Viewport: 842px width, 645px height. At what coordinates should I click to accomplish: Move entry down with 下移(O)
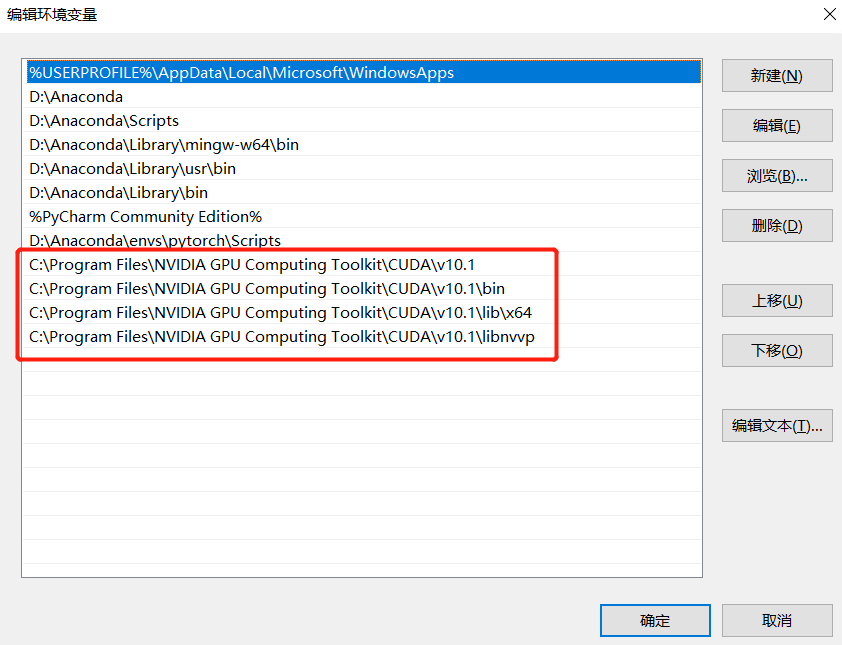click(777, 351)
